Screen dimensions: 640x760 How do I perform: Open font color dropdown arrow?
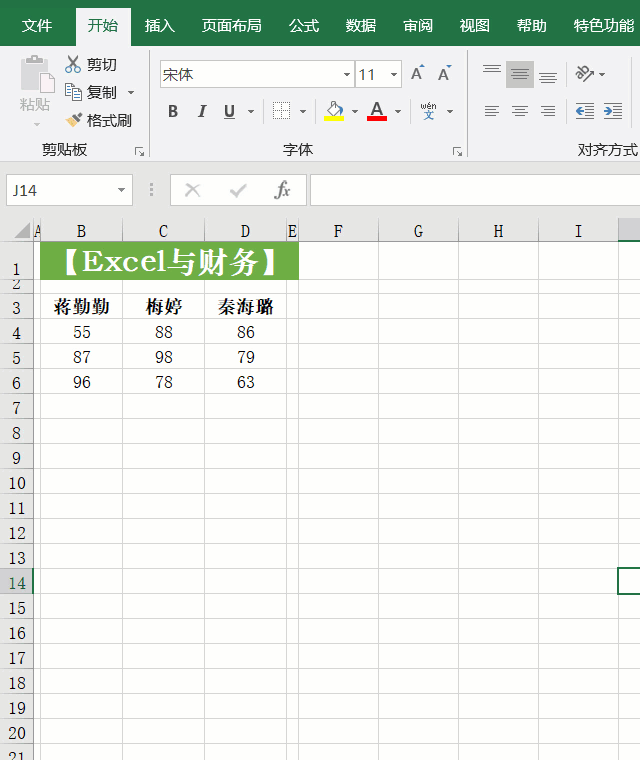[398, 111]
